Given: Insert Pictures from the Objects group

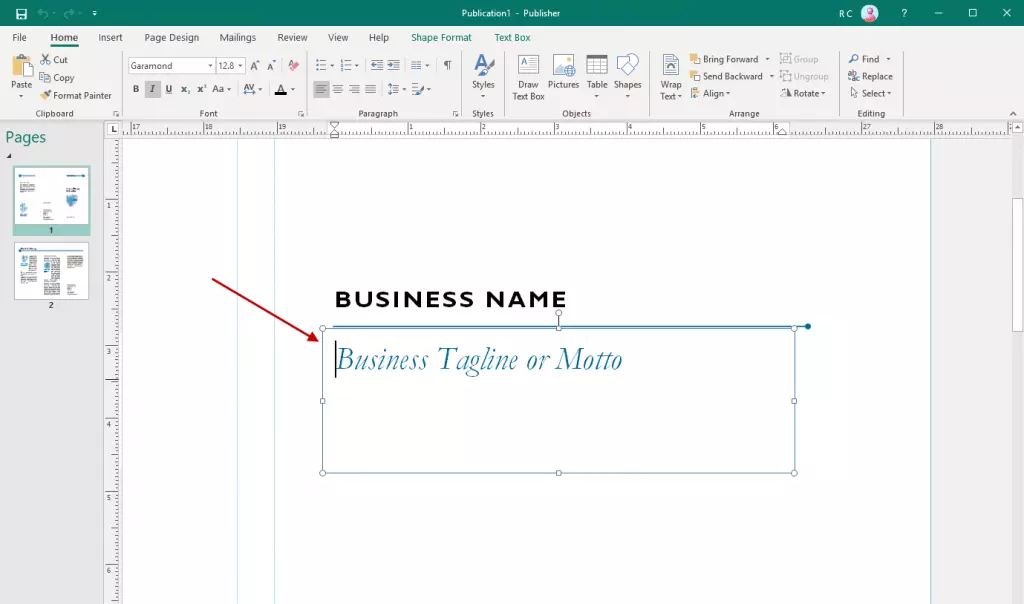Looking at the screenshot, I should [x=563, y=72].
